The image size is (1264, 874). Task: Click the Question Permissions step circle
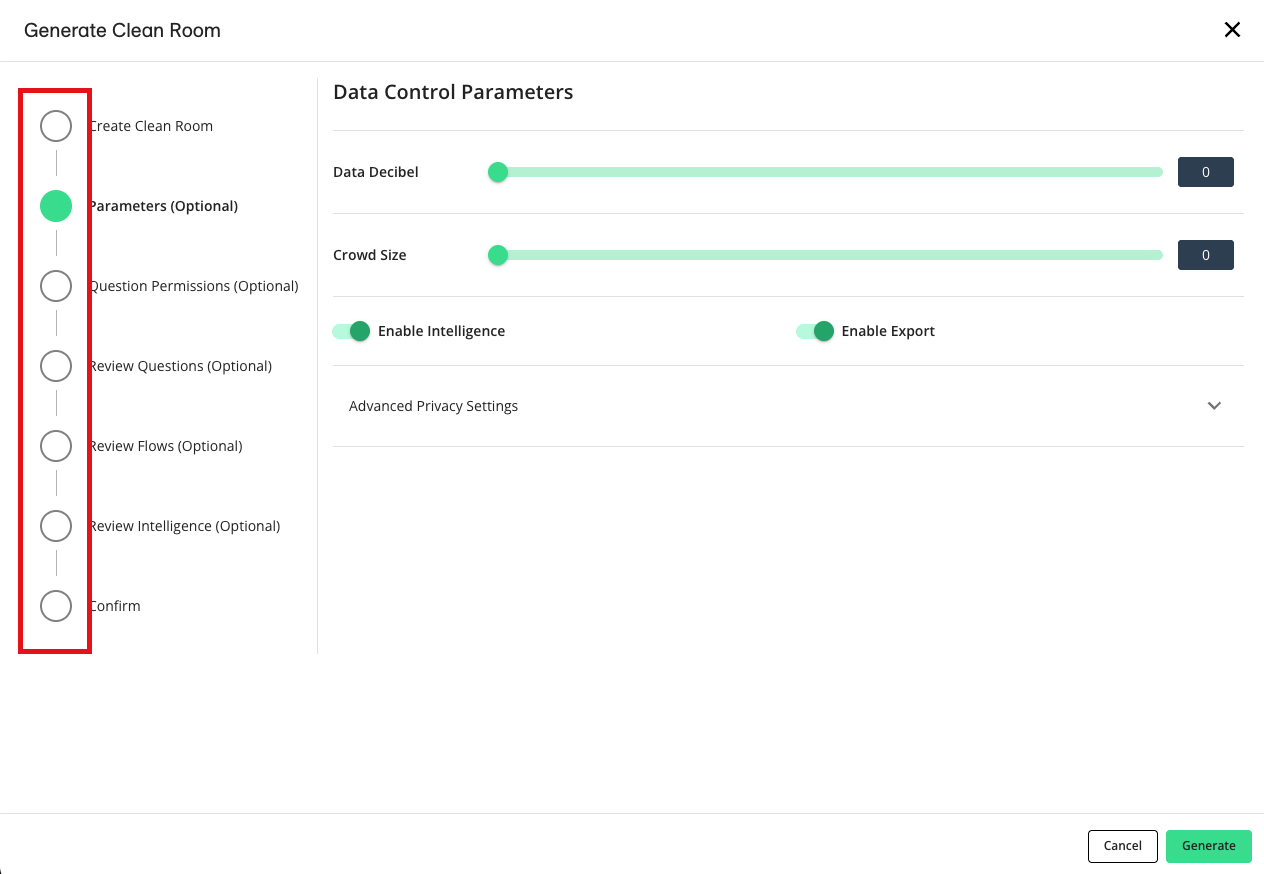tap(56, 286)
